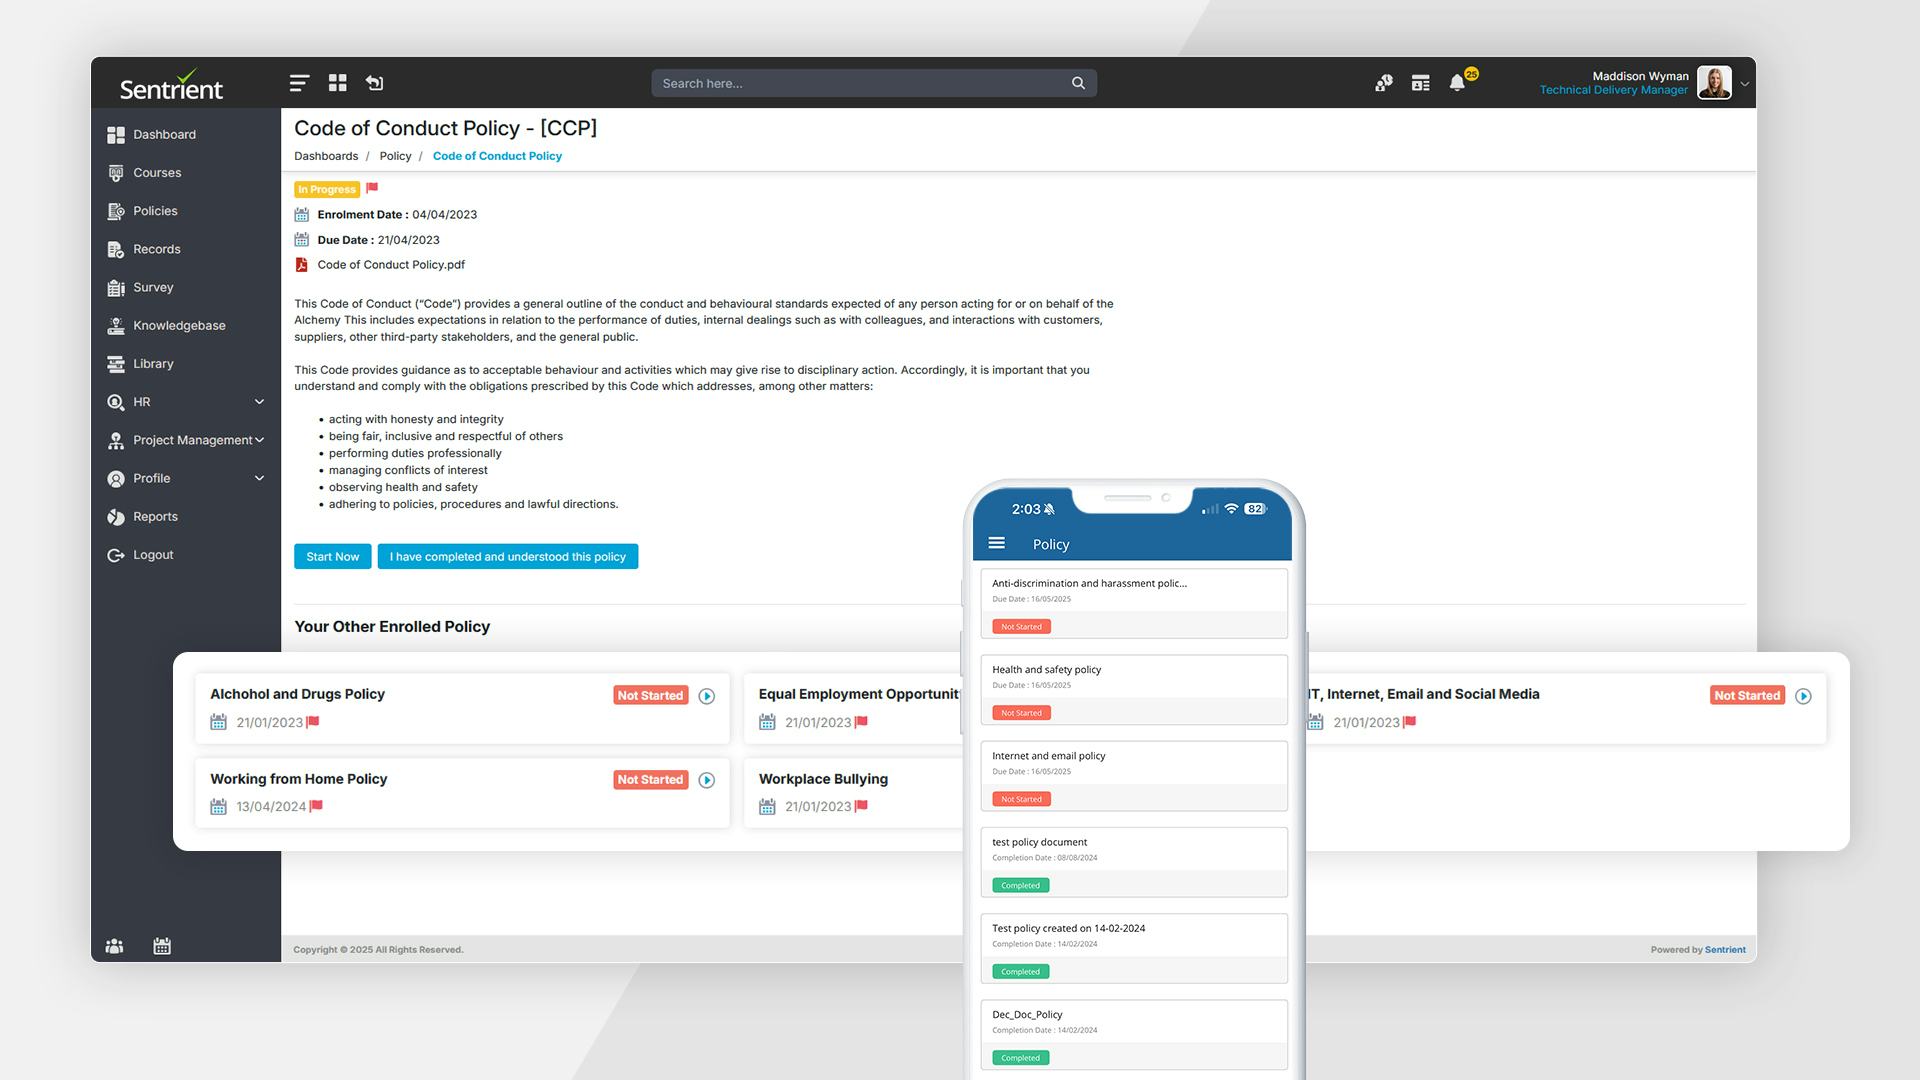
Task: Click the sidebar collapse hamburger icon
Action: (299, 83)
